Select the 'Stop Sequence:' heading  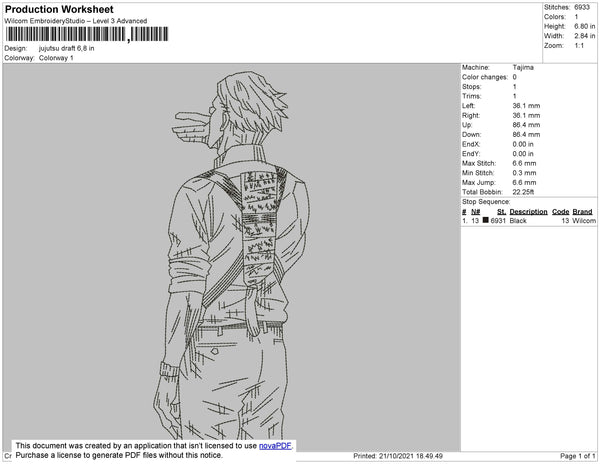click(486, 202)
